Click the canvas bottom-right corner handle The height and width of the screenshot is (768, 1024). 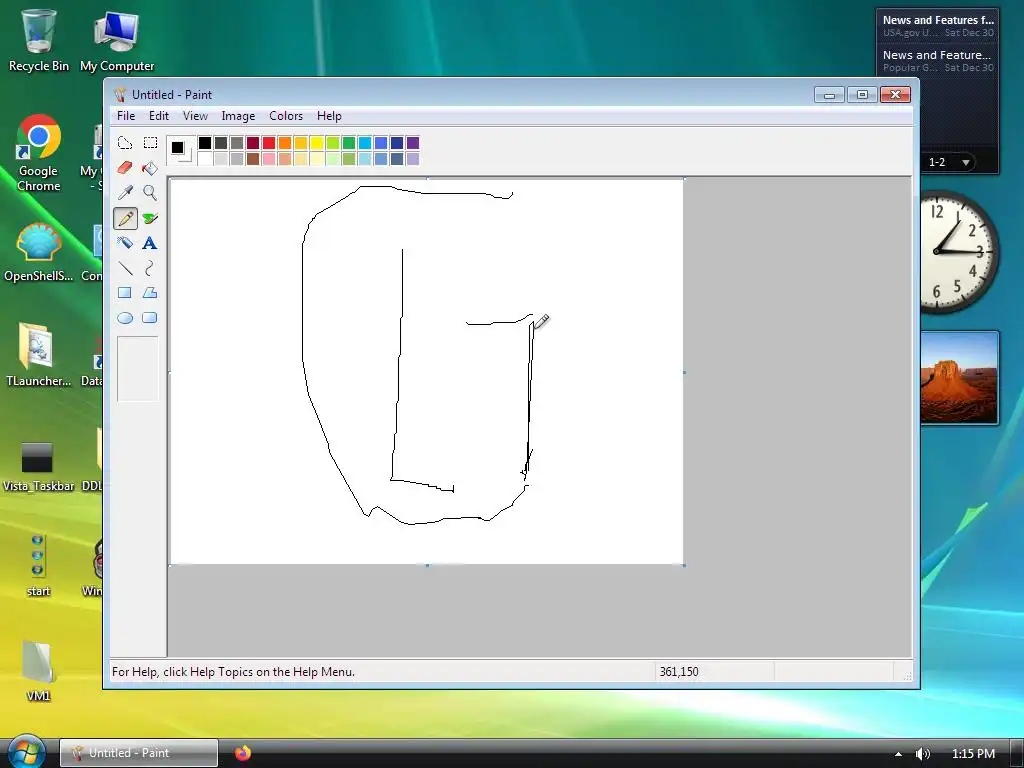point(684,566)
